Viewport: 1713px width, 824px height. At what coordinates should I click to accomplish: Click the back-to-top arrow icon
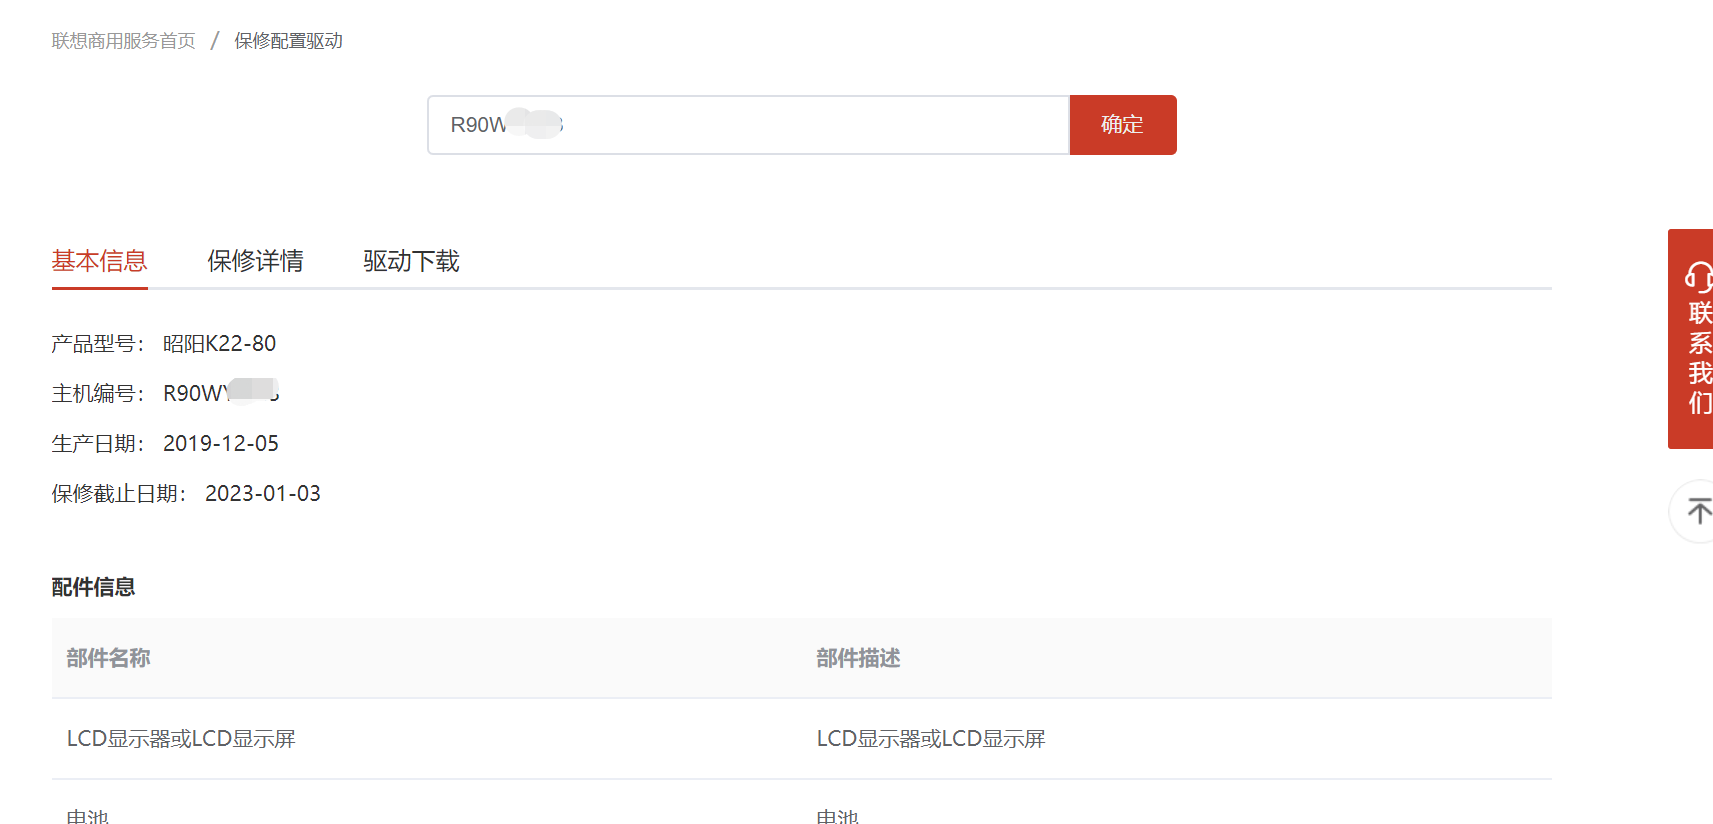(x=1697, y=512)
